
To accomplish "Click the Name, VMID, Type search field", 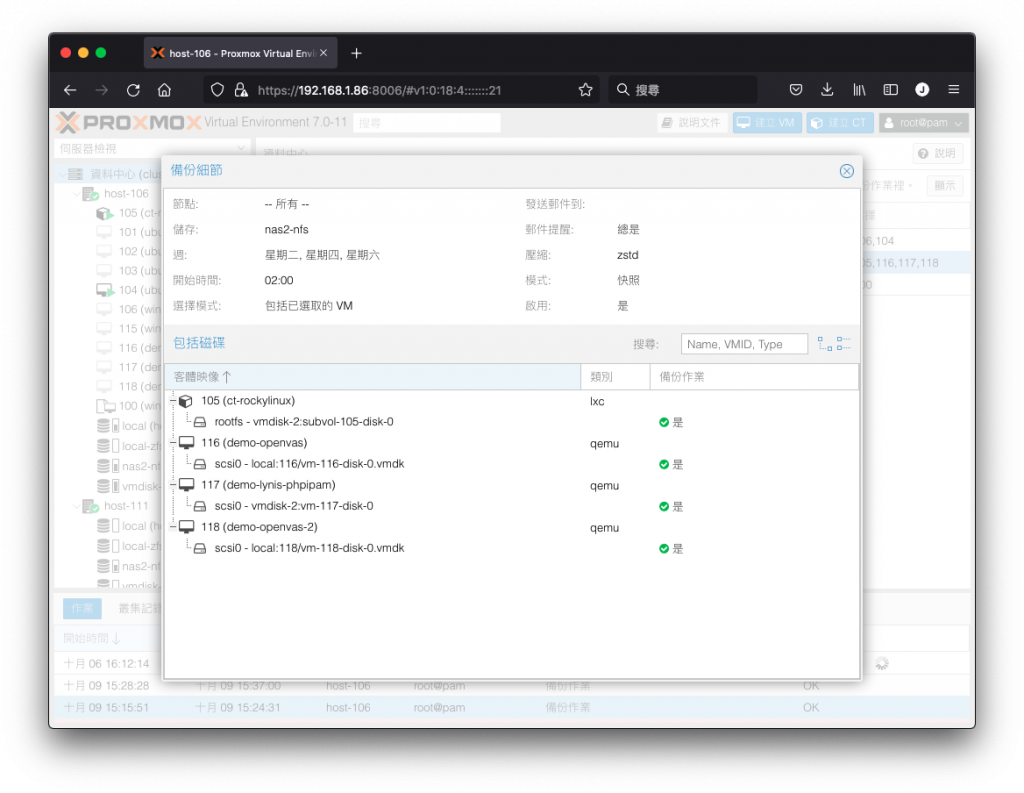I will tap(744, 344).
